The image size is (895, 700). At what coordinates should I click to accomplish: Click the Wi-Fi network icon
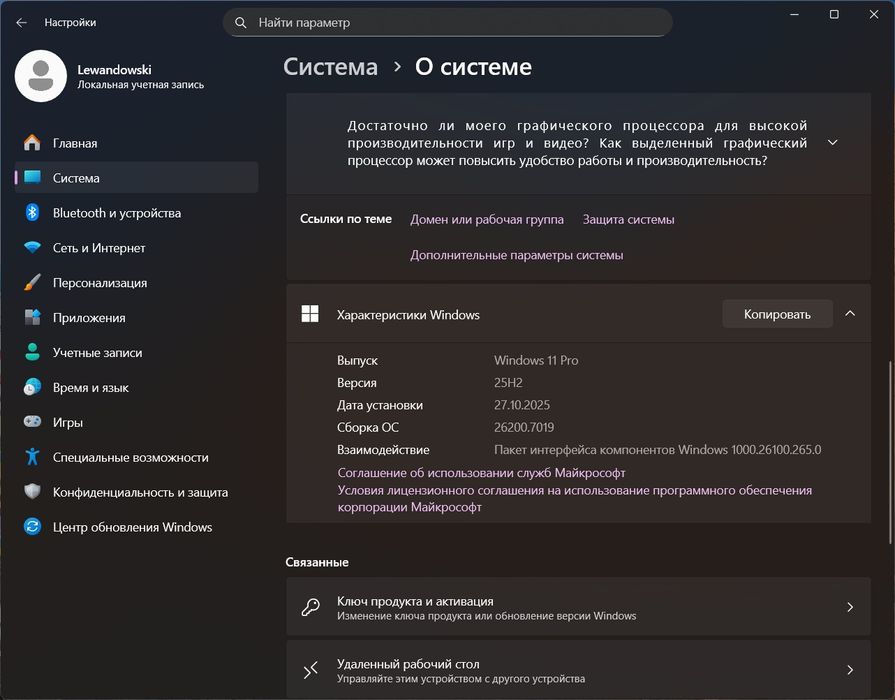pyautogui.click(x=33, y=247)
